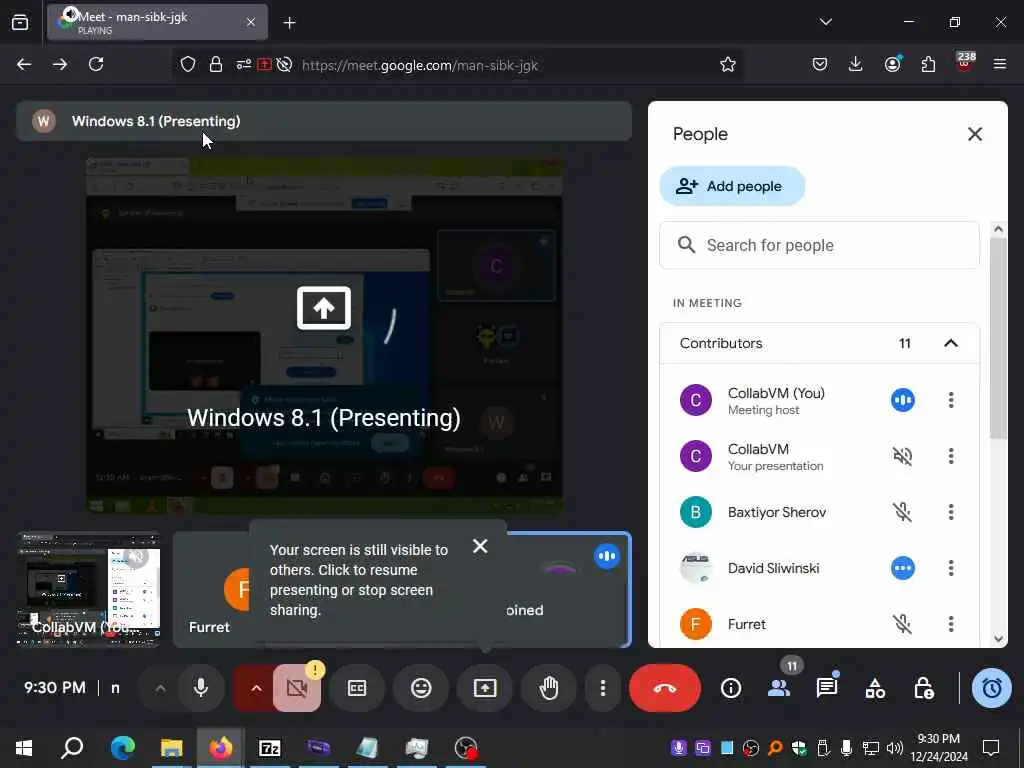
Task: Click the red screen sharing indicator
Action: (264, 64)
